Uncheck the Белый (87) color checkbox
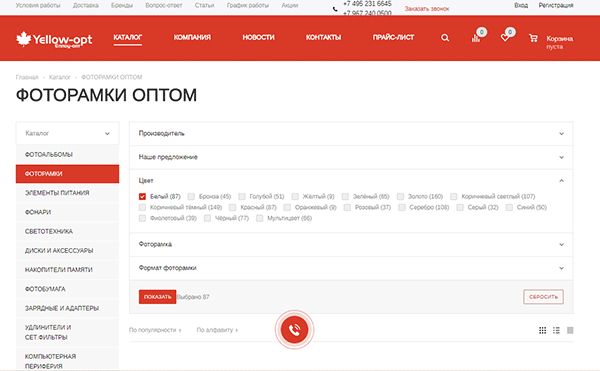This screenshot has height=371, width=600. [x=142, y=197]
